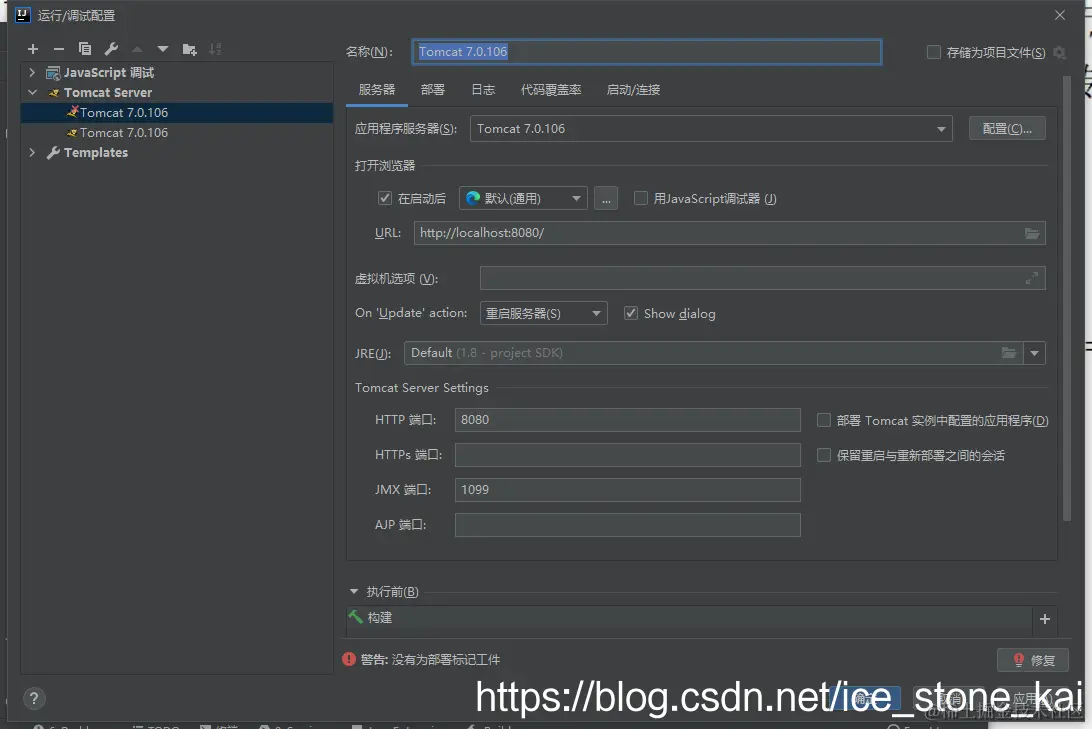
Task: Toggle the Show dialog checkbox
Action: 631,313
